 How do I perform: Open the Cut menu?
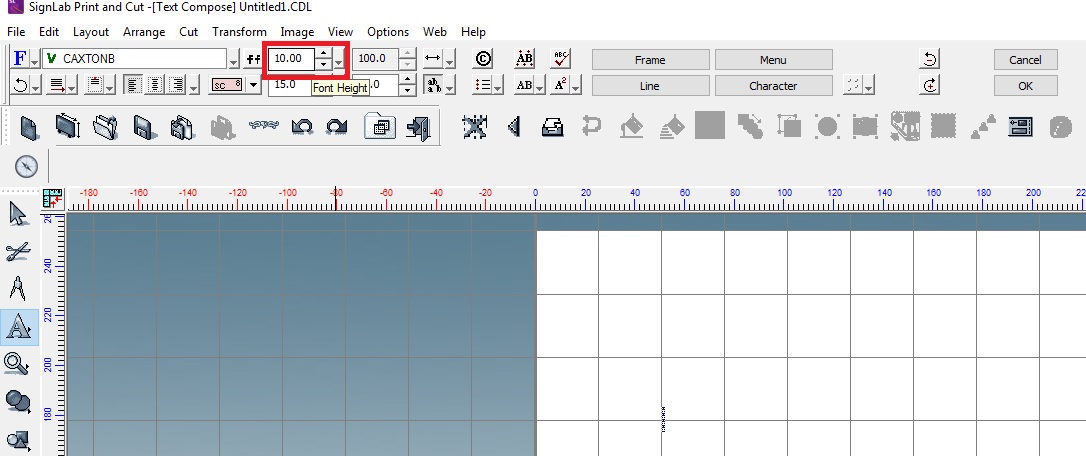tap(188, 32)
